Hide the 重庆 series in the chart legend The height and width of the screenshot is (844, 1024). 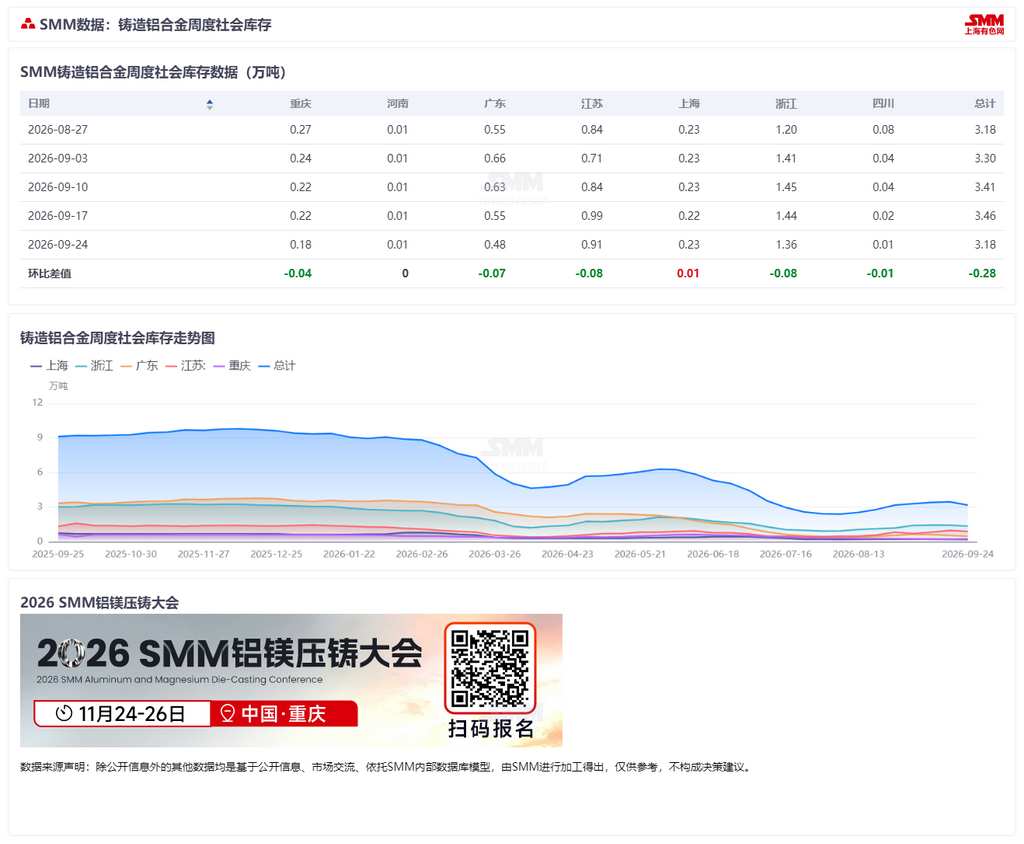point(232,366)
